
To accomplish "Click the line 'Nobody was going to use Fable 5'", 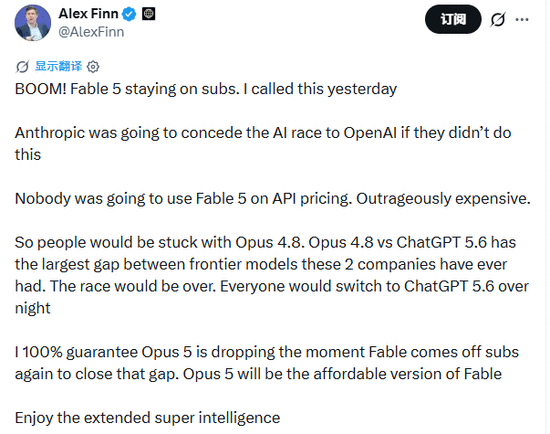I will (x=273, y=199).
